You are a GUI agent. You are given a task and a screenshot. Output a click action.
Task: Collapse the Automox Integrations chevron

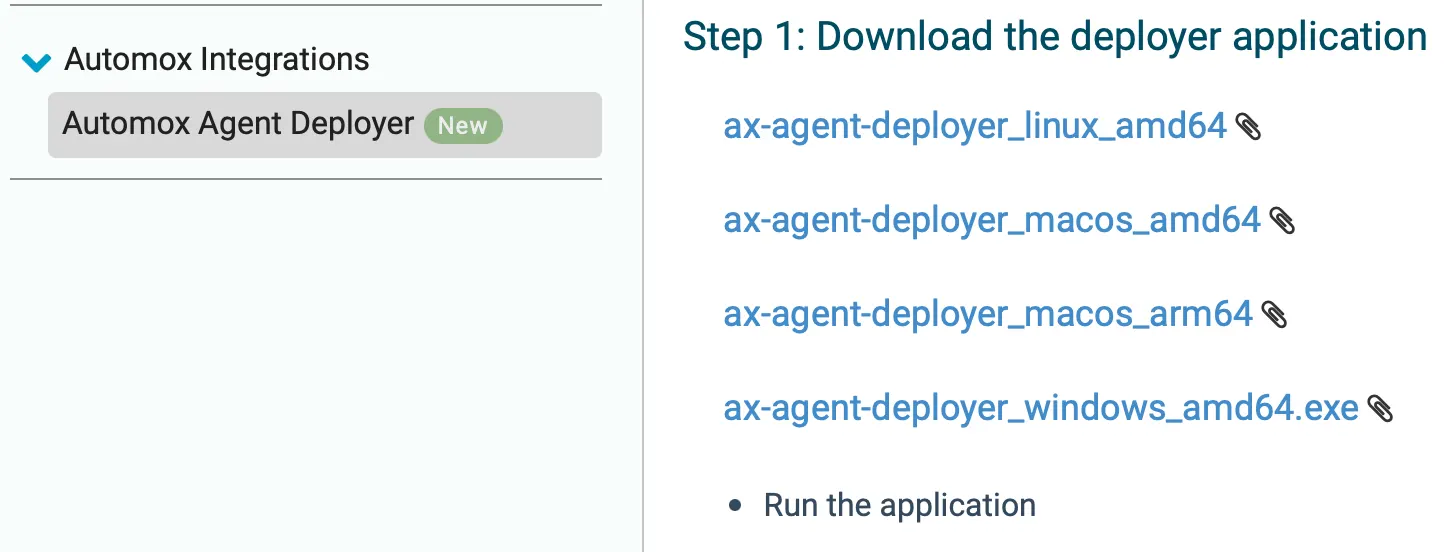point(36,62)
